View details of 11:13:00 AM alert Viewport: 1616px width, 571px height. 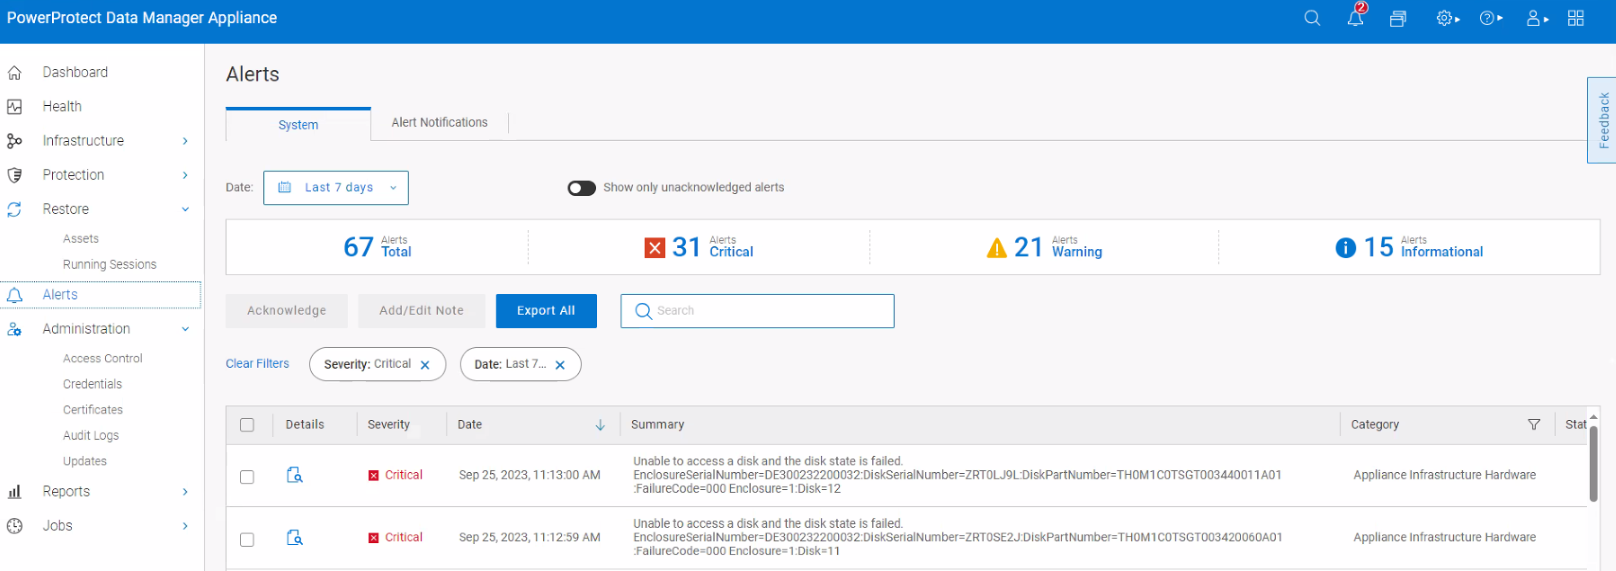pos(295,475)
